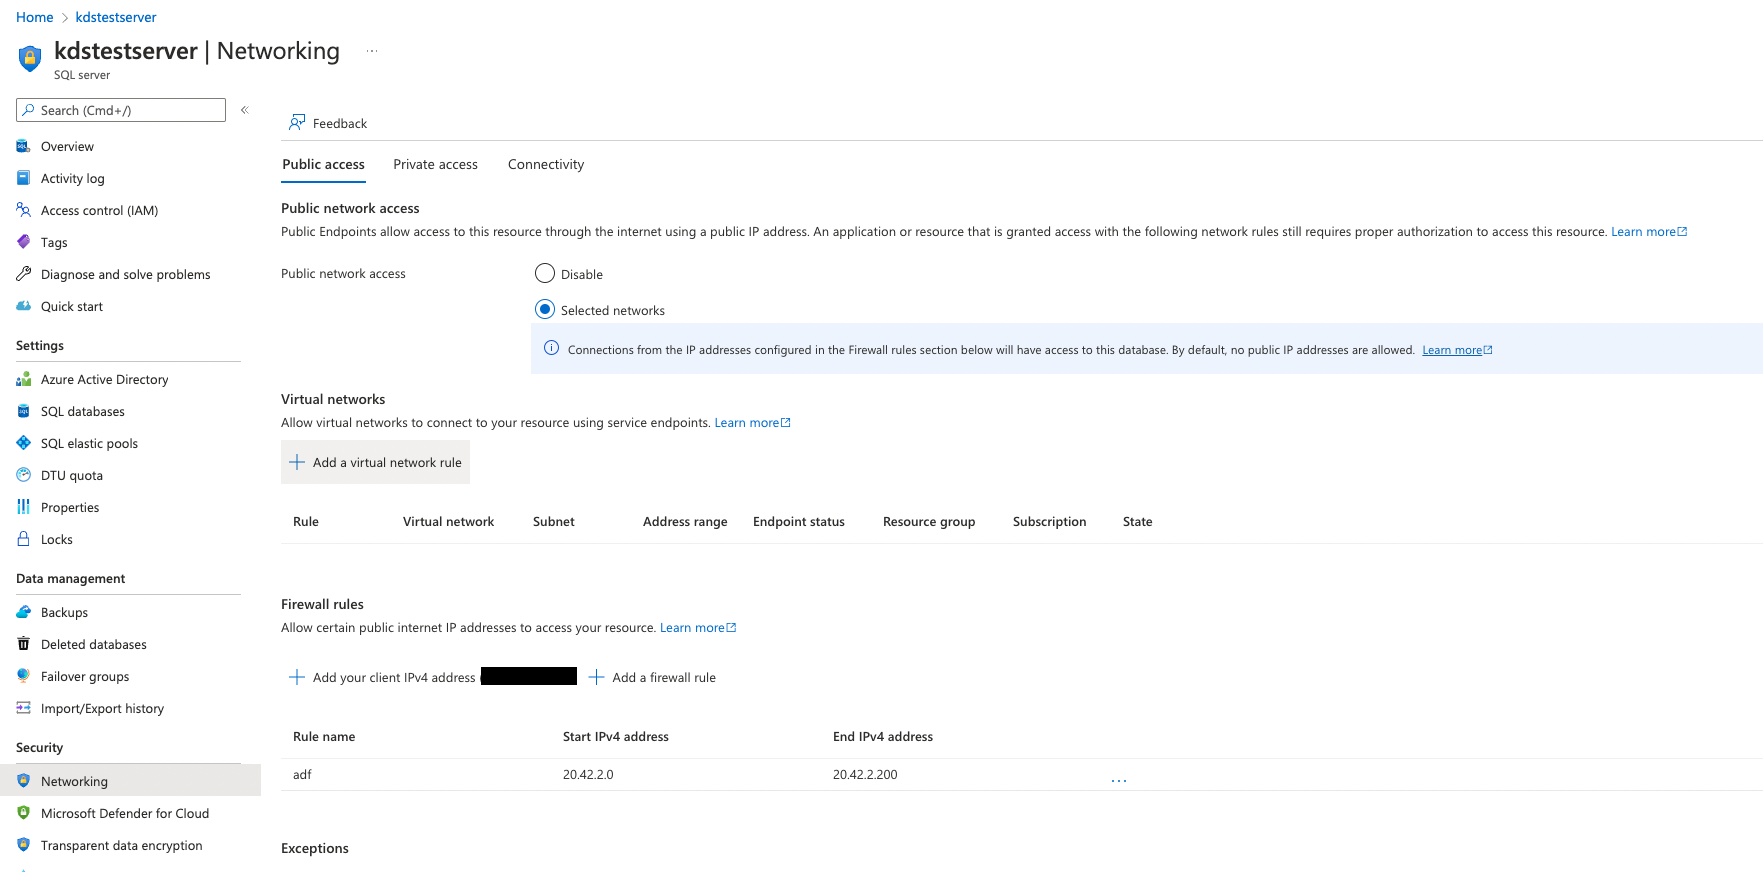The height and width of the screenshot is (872, 1763).
Task: Click the Diagnose and solve problems wrench icon
Action: coord(23,274)
